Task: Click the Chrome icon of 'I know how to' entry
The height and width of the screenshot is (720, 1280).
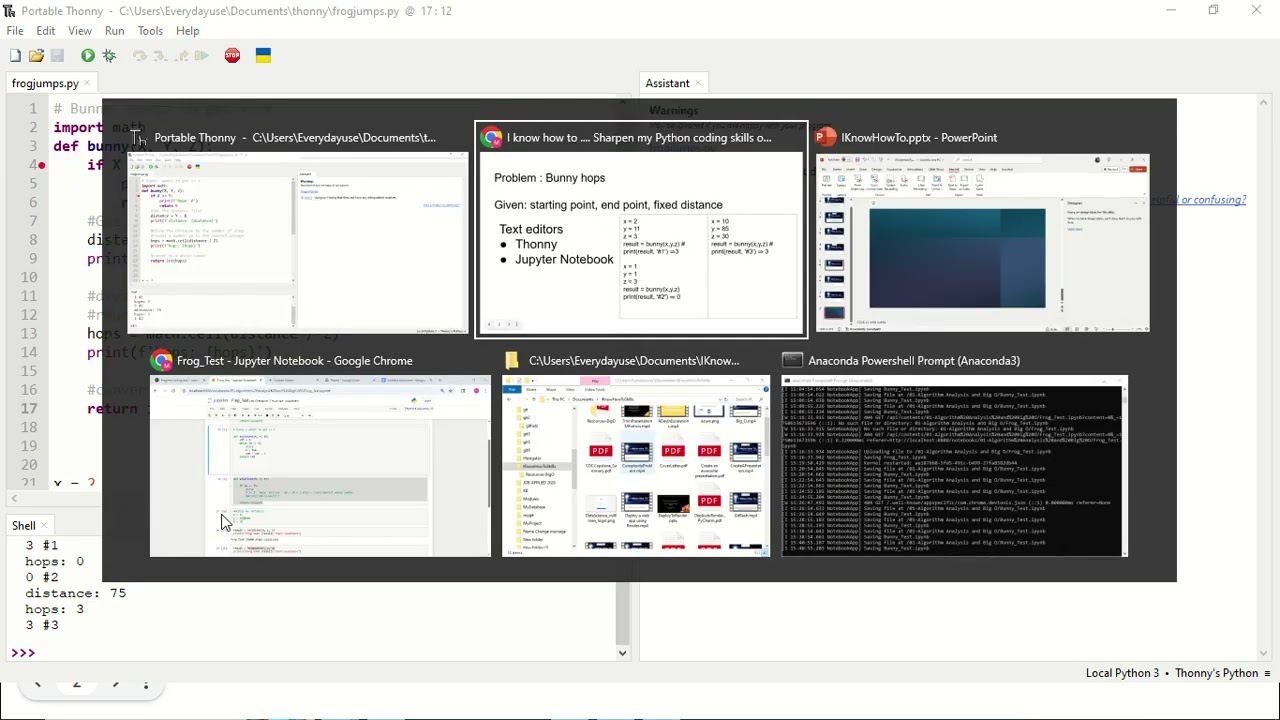Action: pos(491,138)
